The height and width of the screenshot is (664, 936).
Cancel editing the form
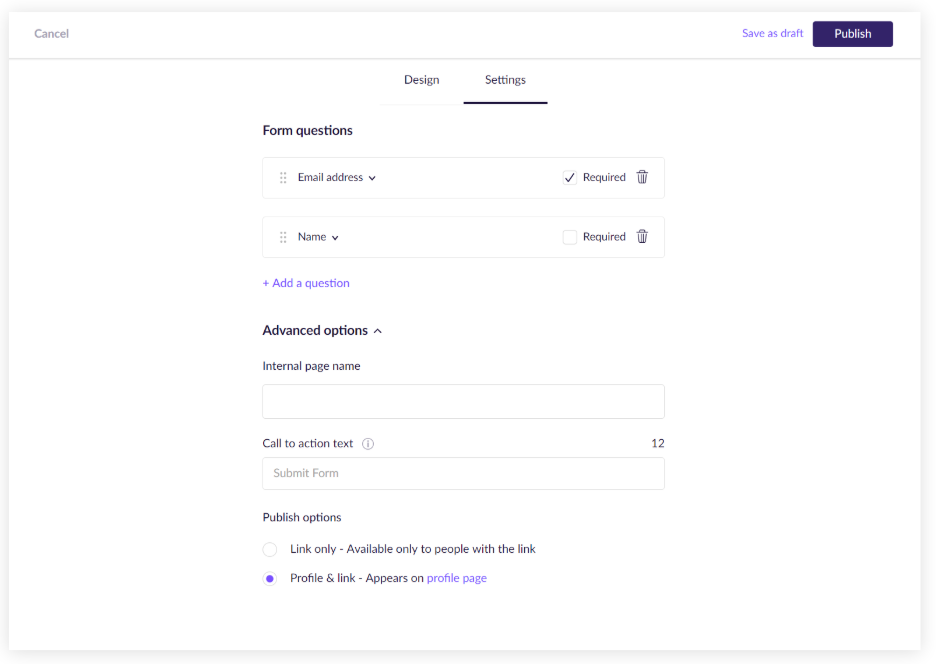[52, 34]
